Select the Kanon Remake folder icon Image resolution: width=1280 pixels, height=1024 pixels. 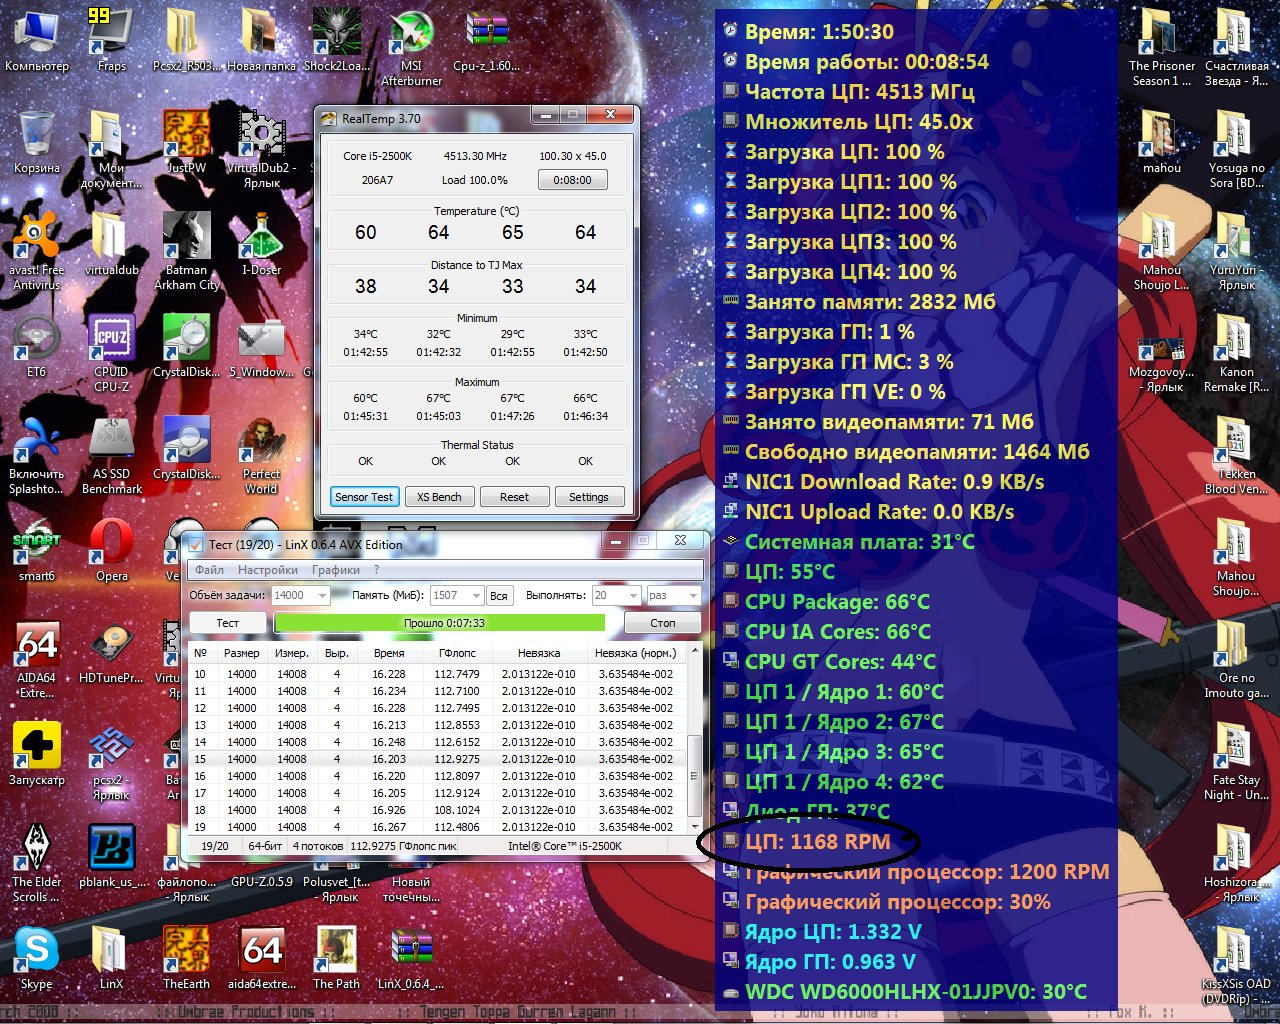point(1237,353)
